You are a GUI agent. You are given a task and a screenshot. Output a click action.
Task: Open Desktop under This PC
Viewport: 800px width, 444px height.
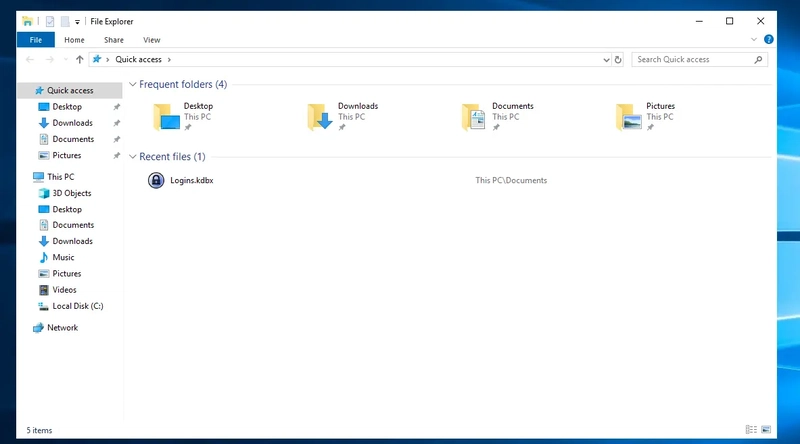coord(67,210)
